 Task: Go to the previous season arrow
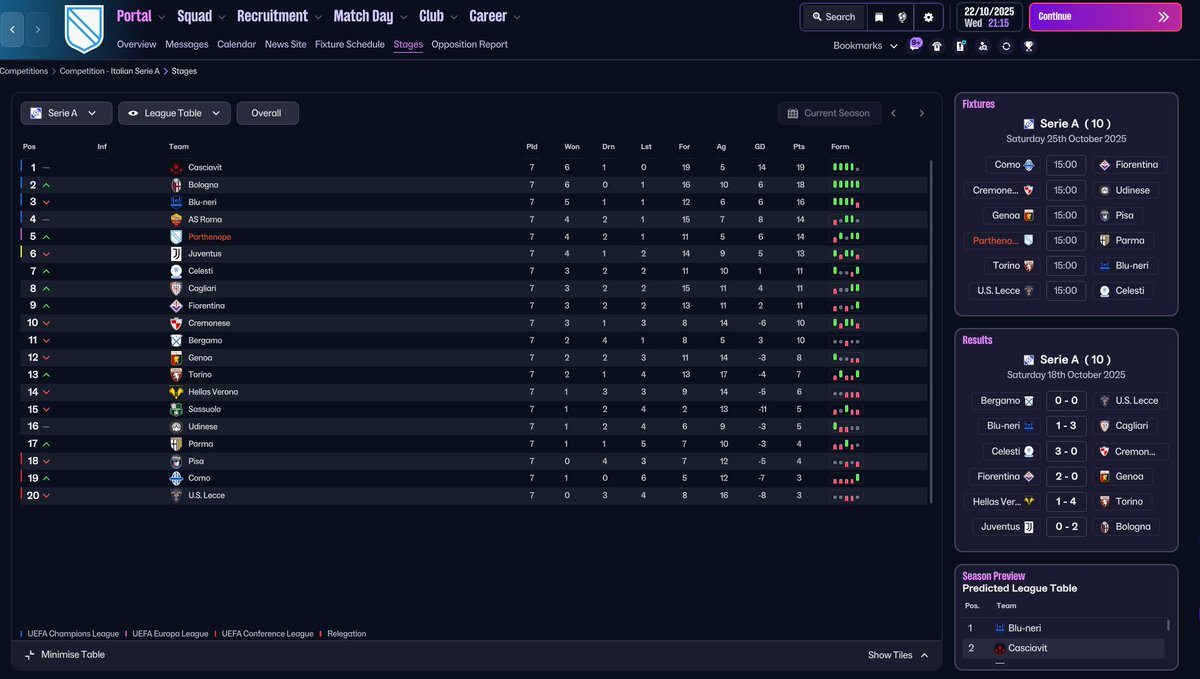(894, 113)
